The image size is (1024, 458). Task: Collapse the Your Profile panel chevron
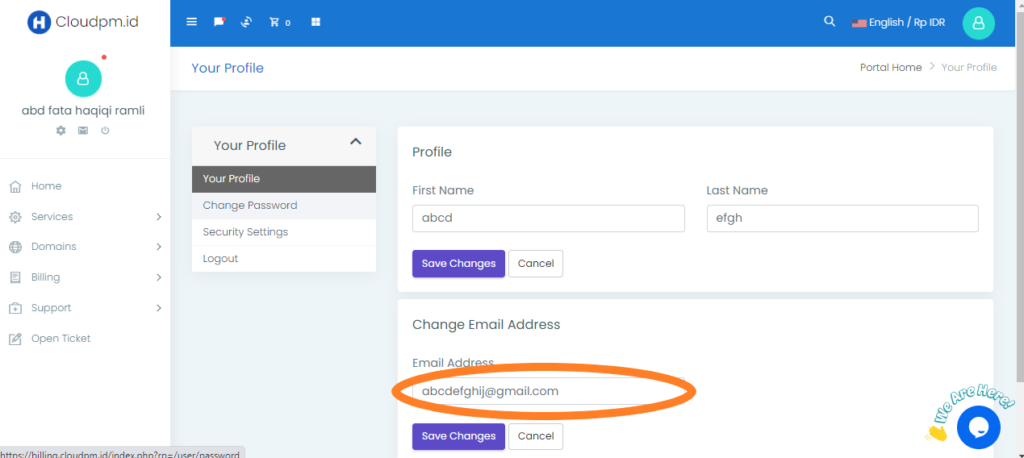355,141
